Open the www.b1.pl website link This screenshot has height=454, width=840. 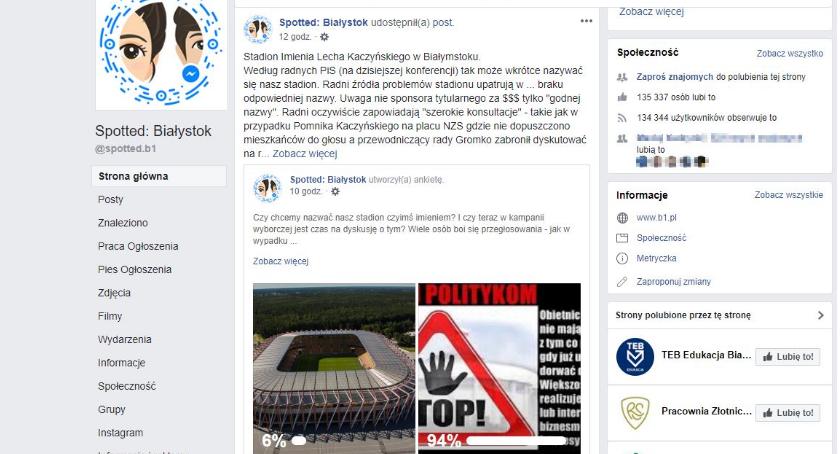[x=656, y=218]
